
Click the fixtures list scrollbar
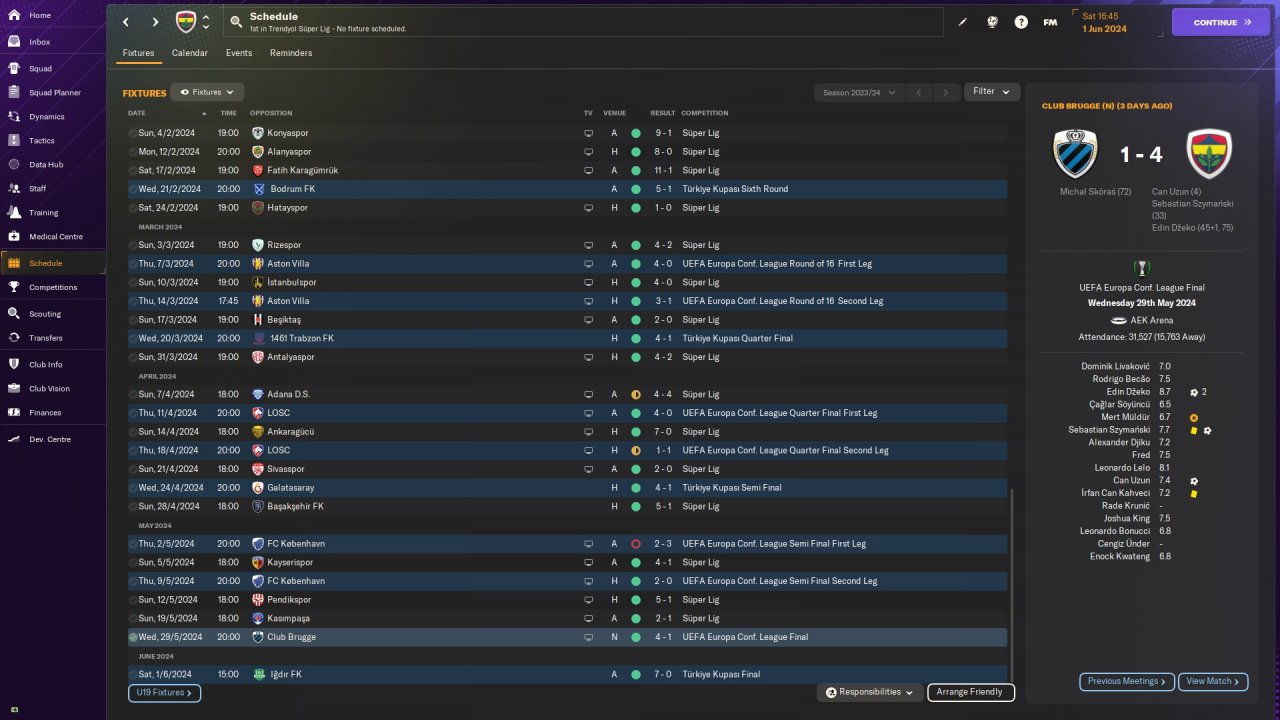pos(1012,587)
